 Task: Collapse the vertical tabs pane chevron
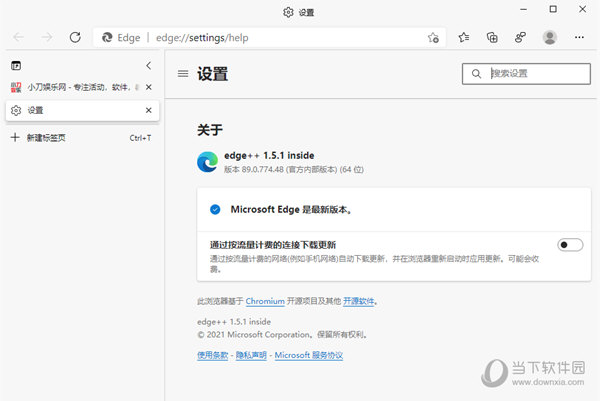tap(149, 66)
